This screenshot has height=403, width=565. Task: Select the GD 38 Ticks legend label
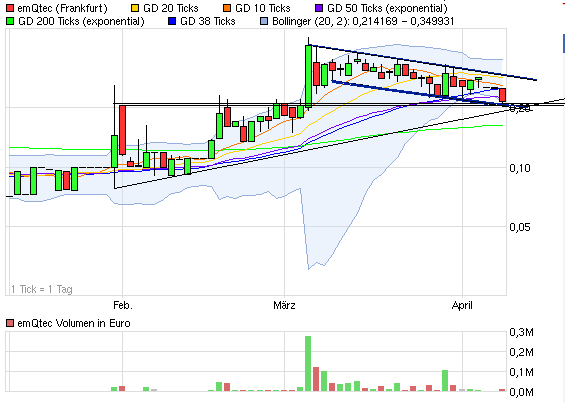[208, 21]
